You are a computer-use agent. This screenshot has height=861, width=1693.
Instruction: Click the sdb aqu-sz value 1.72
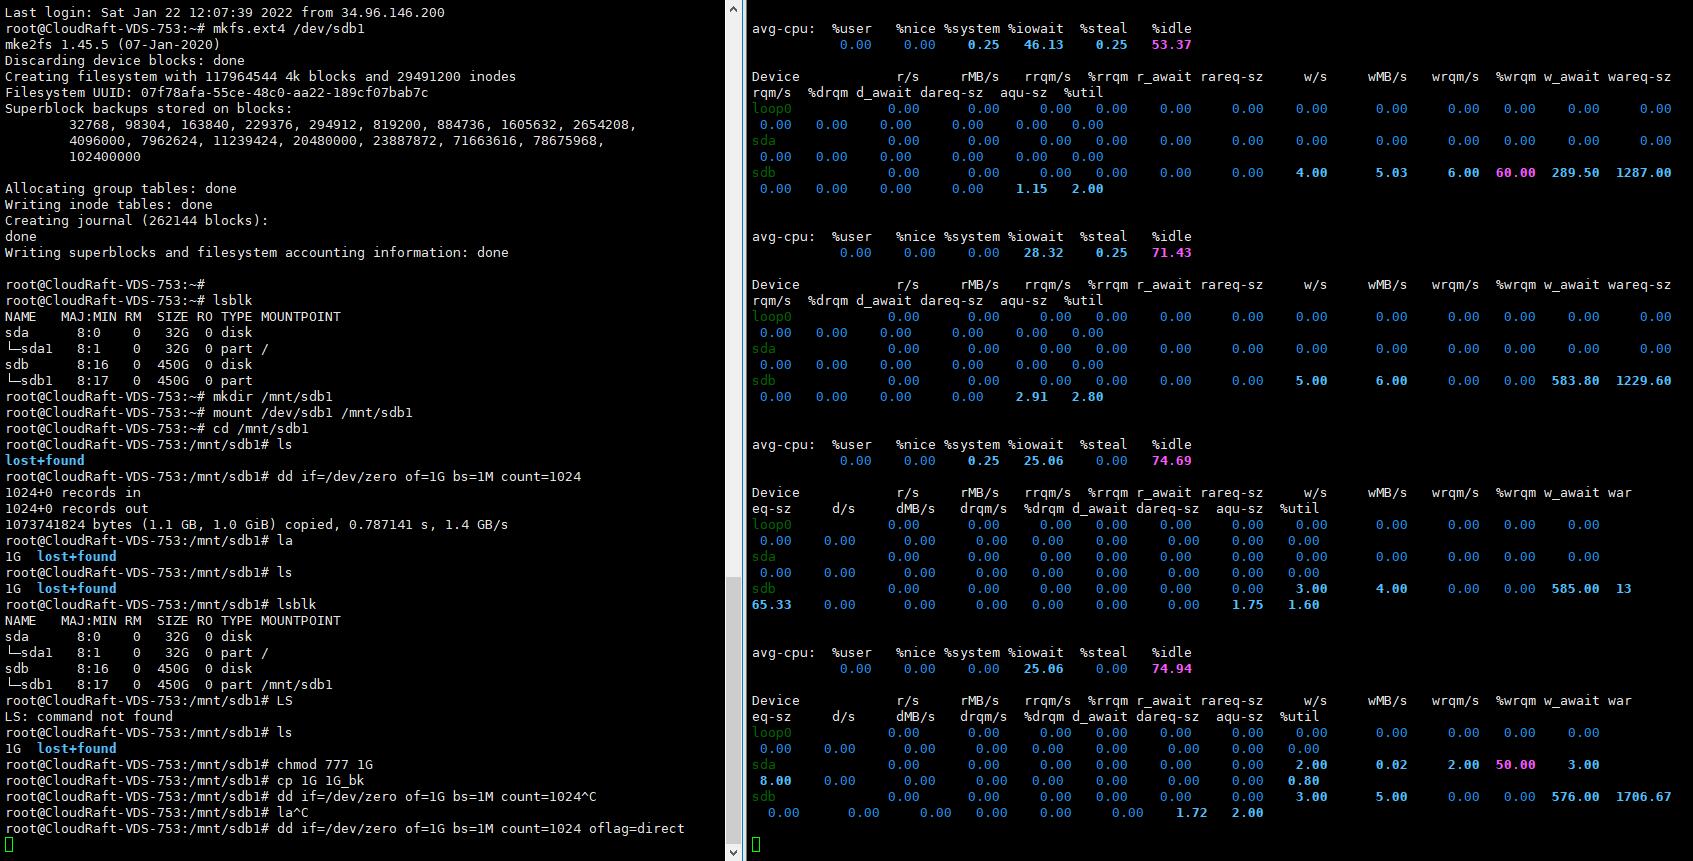[1192, 813]
